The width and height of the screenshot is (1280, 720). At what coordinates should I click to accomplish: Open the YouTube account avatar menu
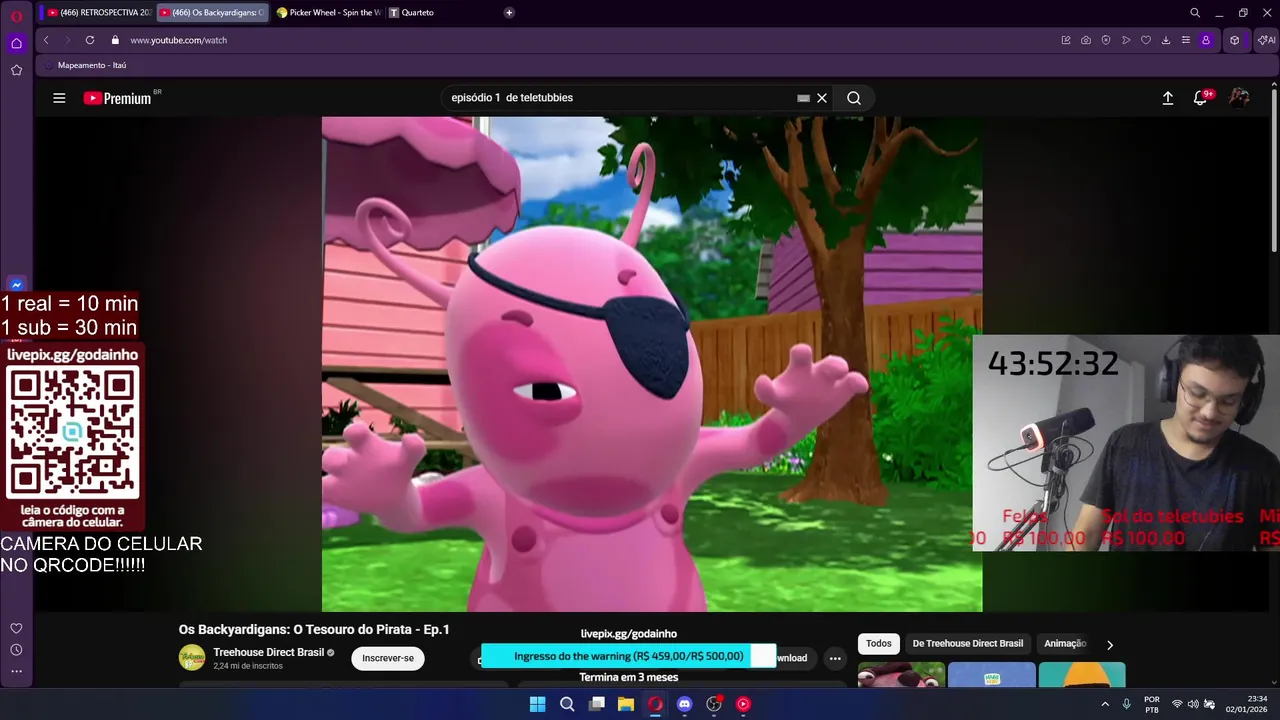tap(1239, 98)
